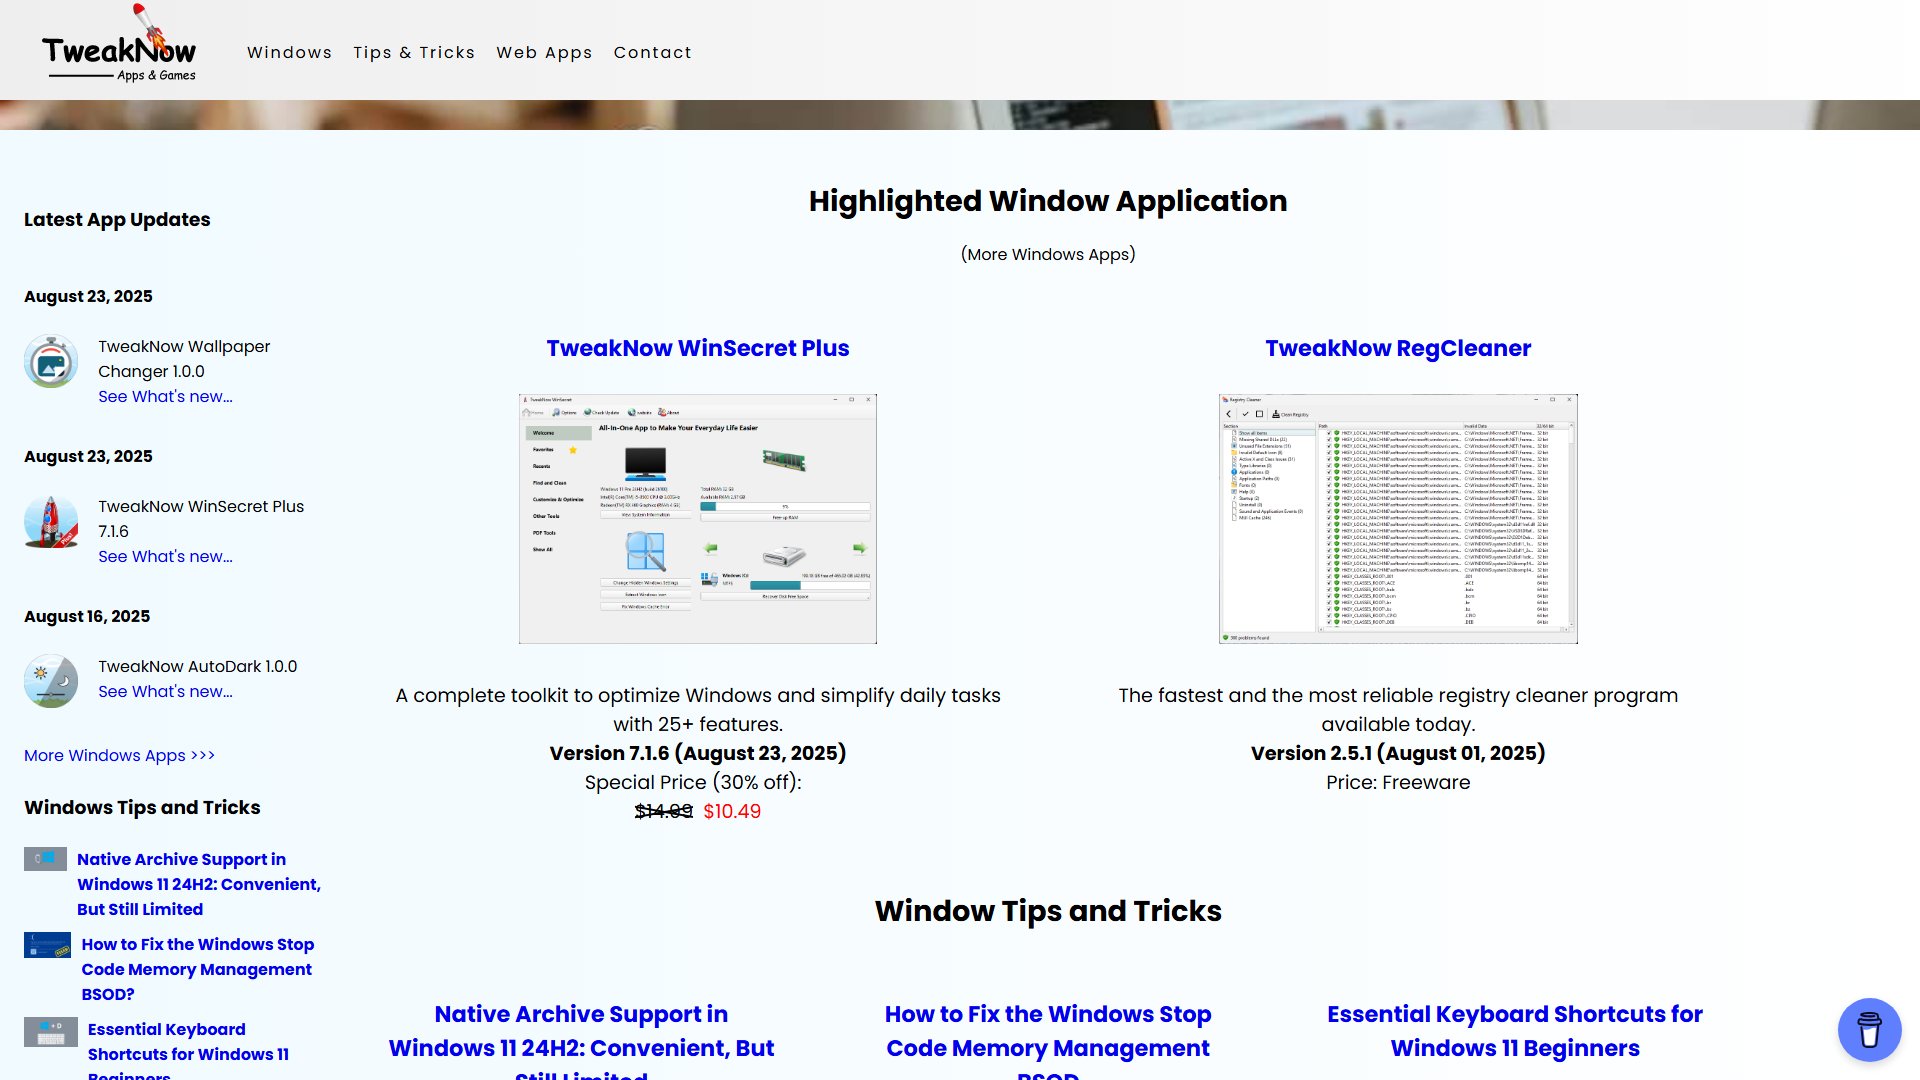1920x1080 pixels.
Task: Click the (More Windows Apps) link under heading
Action: tap(1048, 254)
